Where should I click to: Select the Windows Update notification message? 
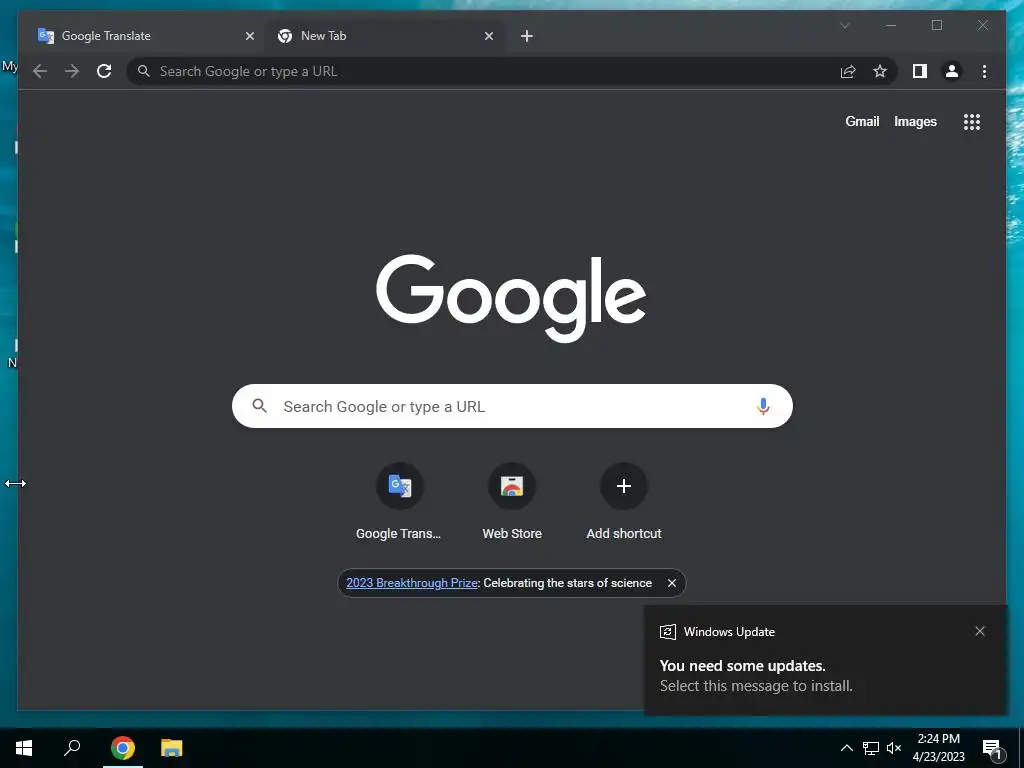click(x=825, y=660)
